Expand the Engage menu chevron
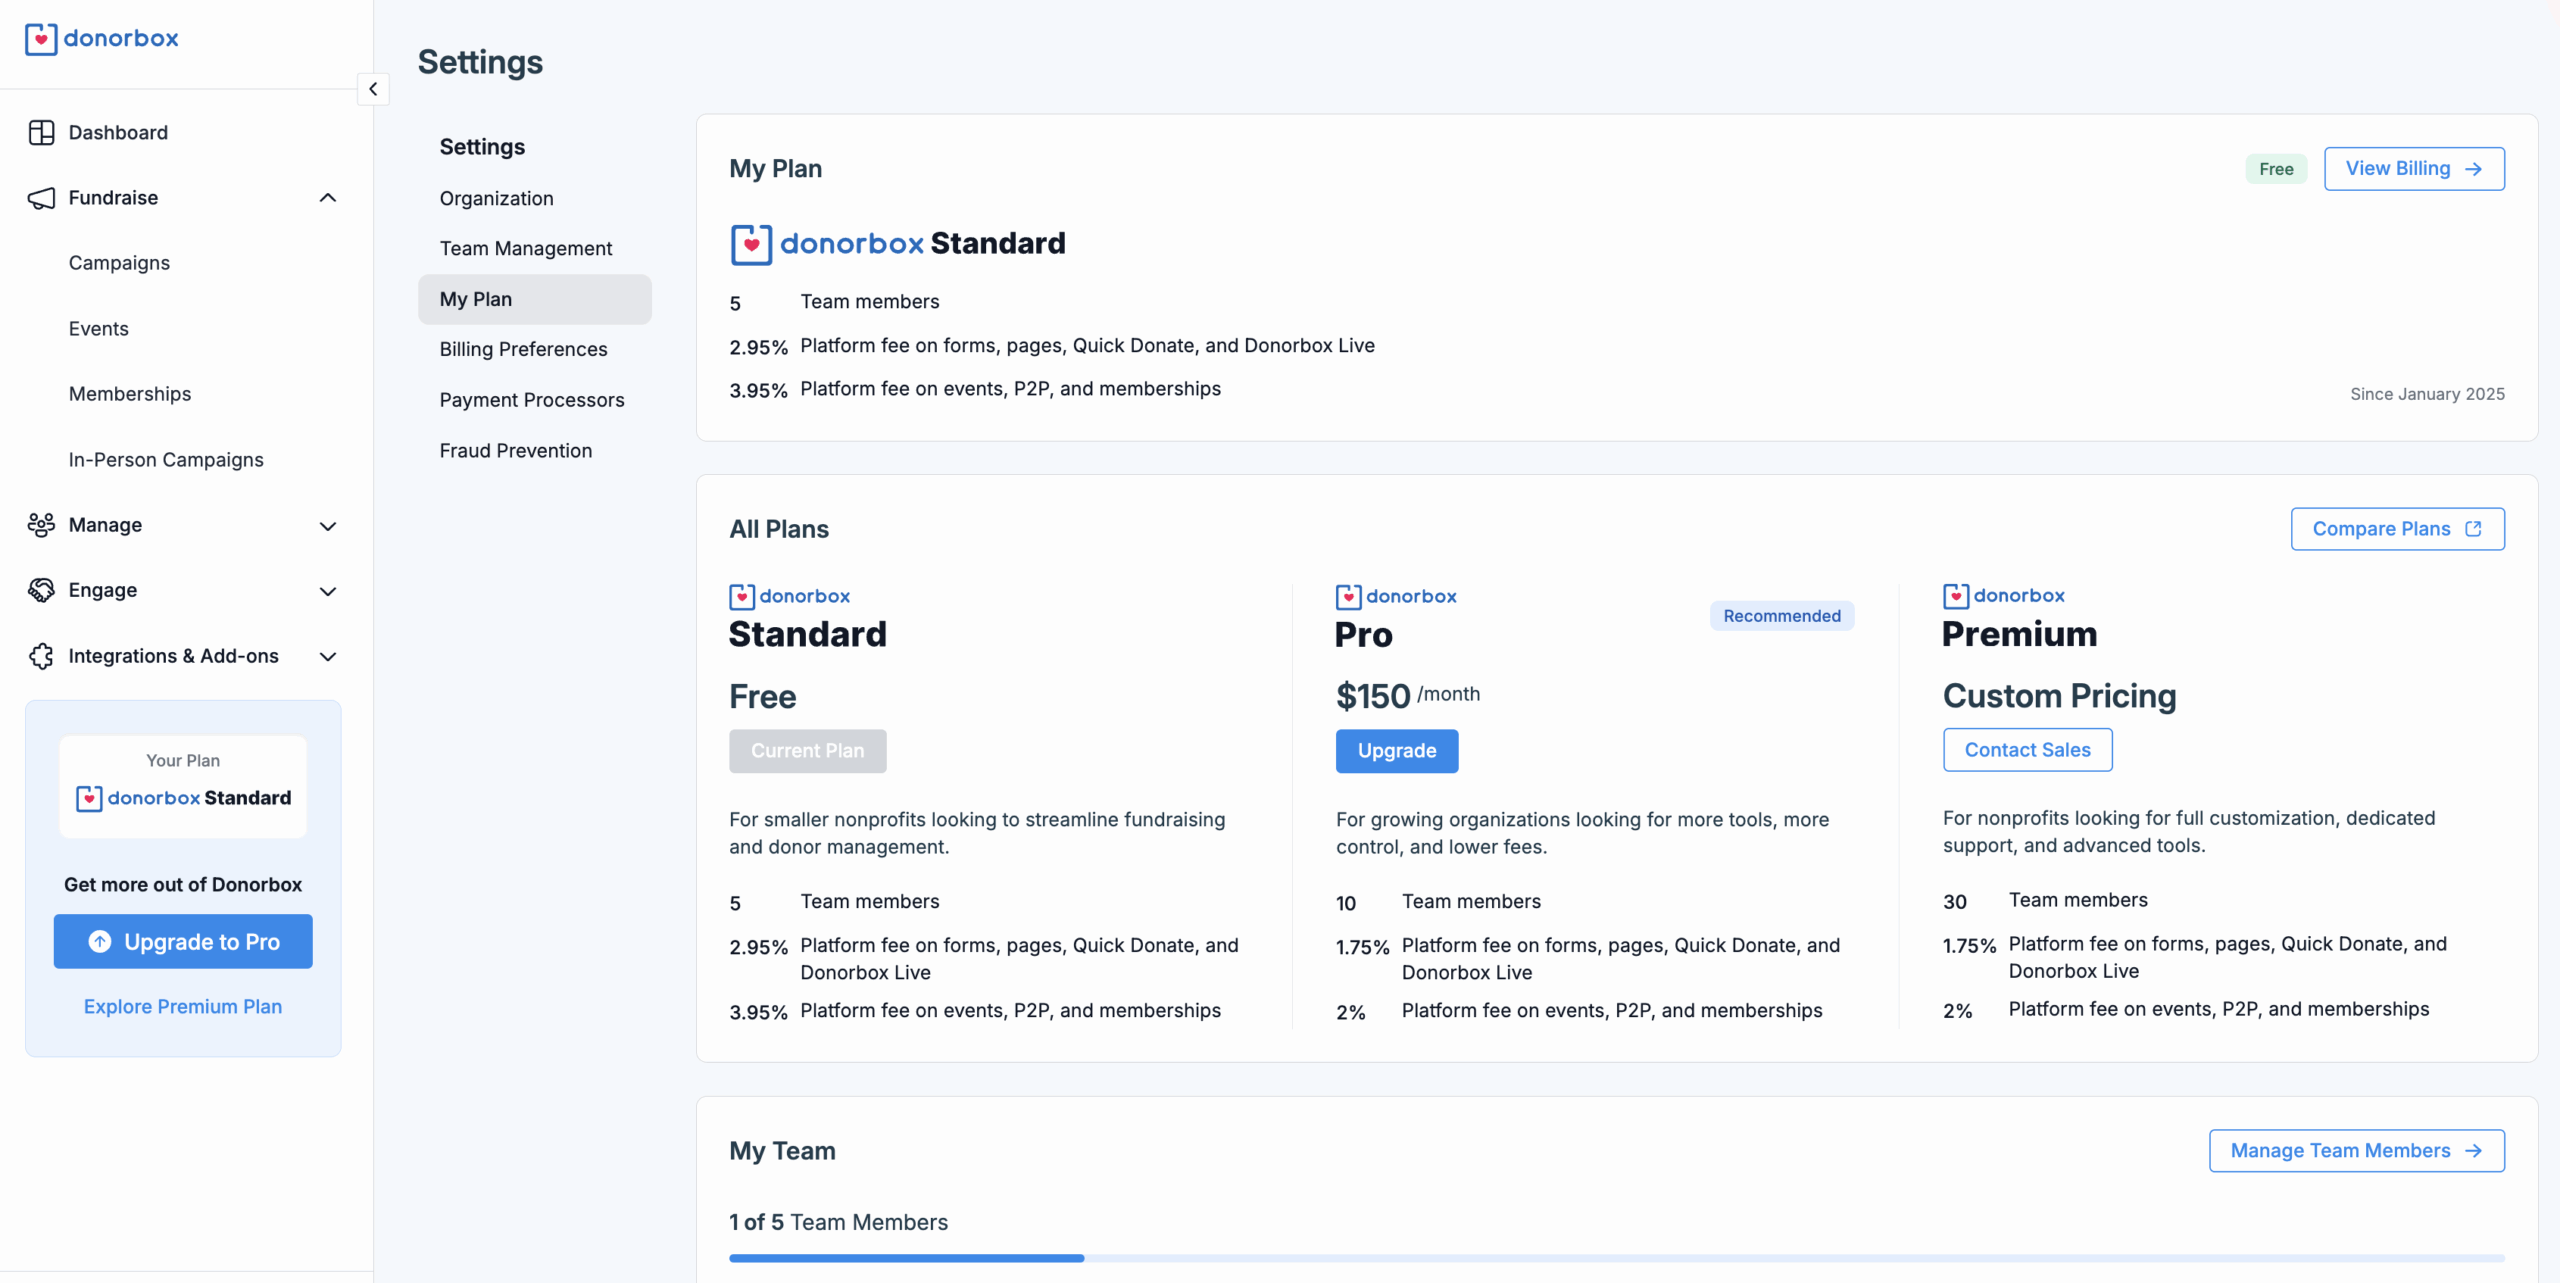The image size is (2560, 1283). (x=328, y=591)
